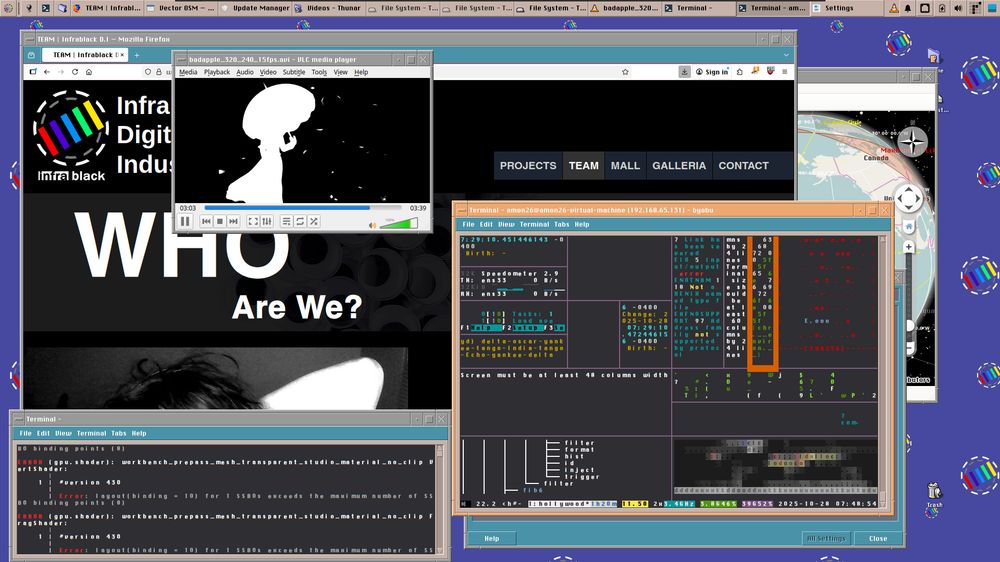Open Edit menu in byobu terminal

click(x=486, y=225)
